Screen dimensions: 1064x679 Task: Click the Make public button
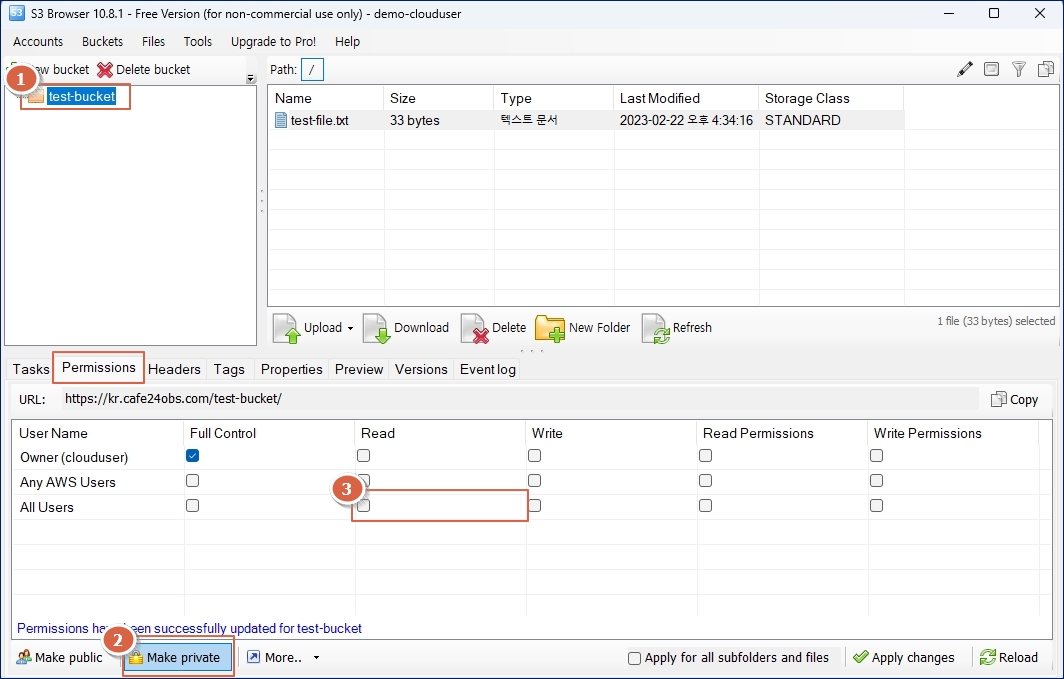60,658
